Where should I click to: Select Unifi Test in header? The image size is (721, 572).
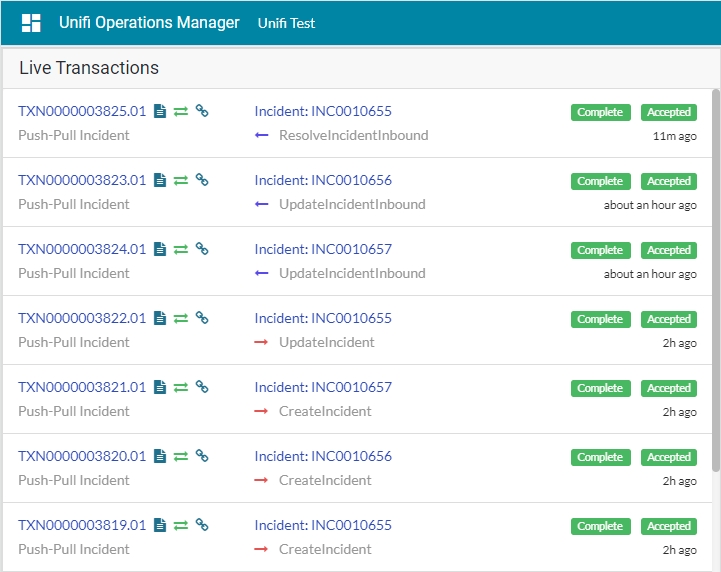[x=286, y=23]
